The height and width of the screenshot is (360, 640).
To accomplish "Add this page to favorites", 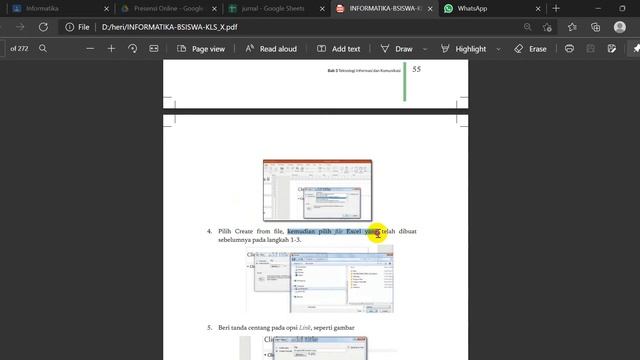I will point(547,27).
